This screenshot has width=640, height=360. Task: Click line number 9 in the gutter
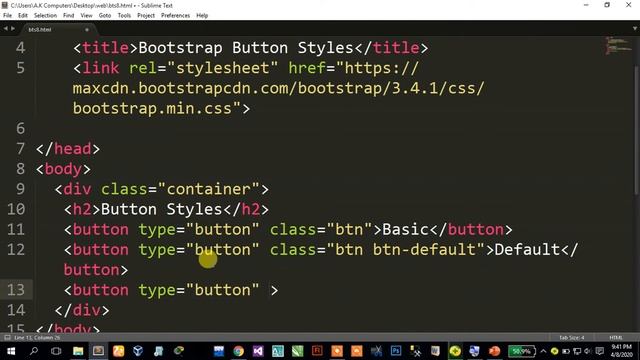click(20, 189)
